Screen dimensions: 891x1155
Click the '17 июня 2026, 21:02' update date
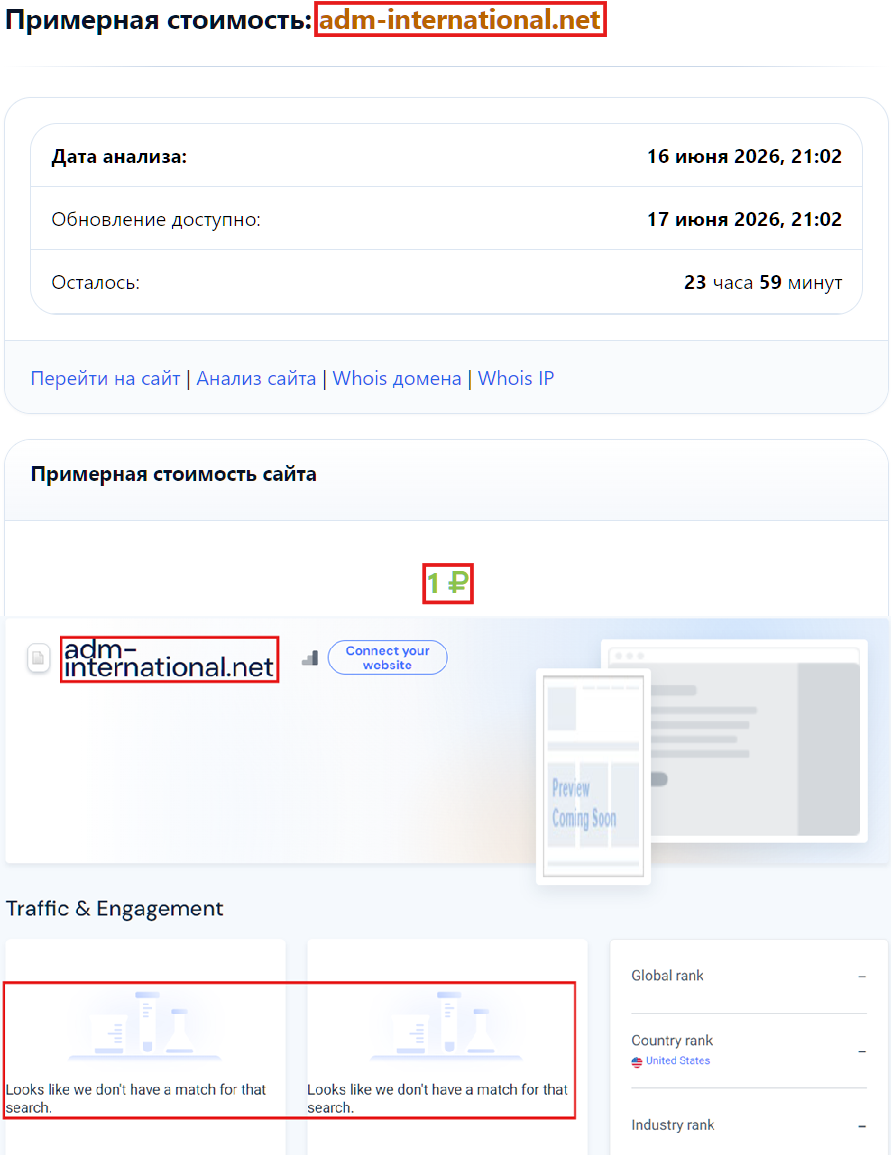tap(744, 219)
